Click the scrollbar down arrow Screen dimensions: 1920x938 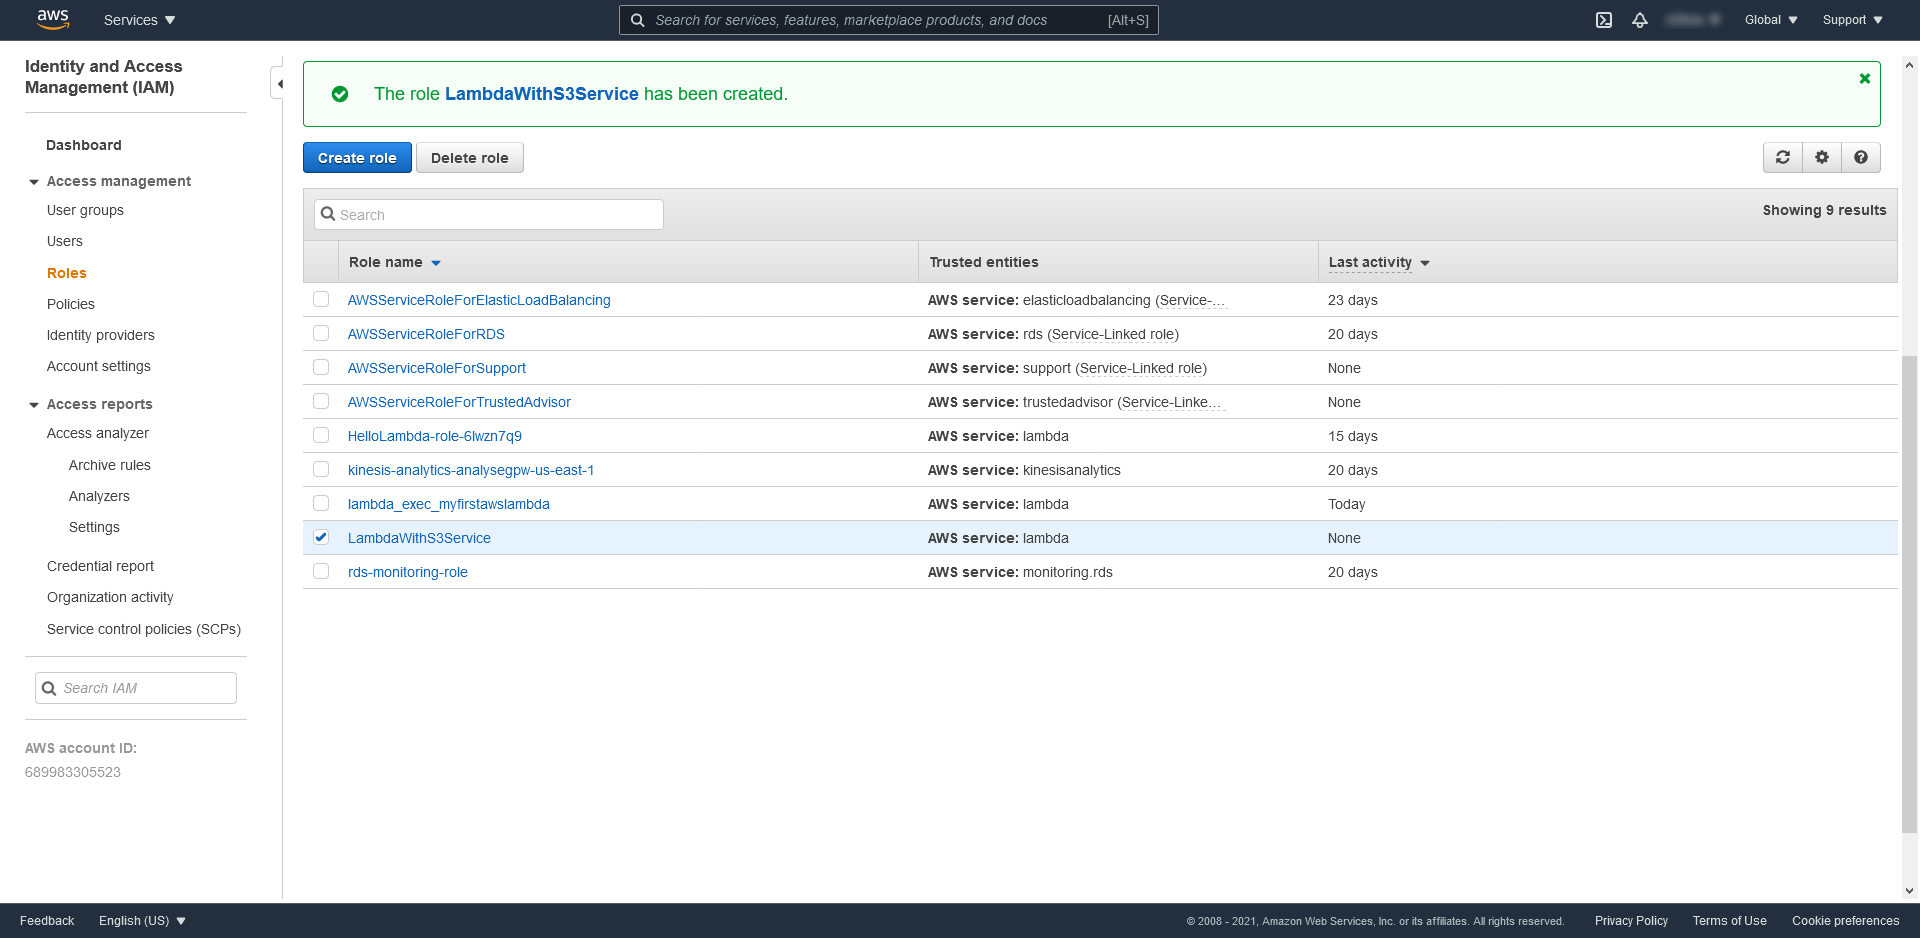coord(1909,891)
